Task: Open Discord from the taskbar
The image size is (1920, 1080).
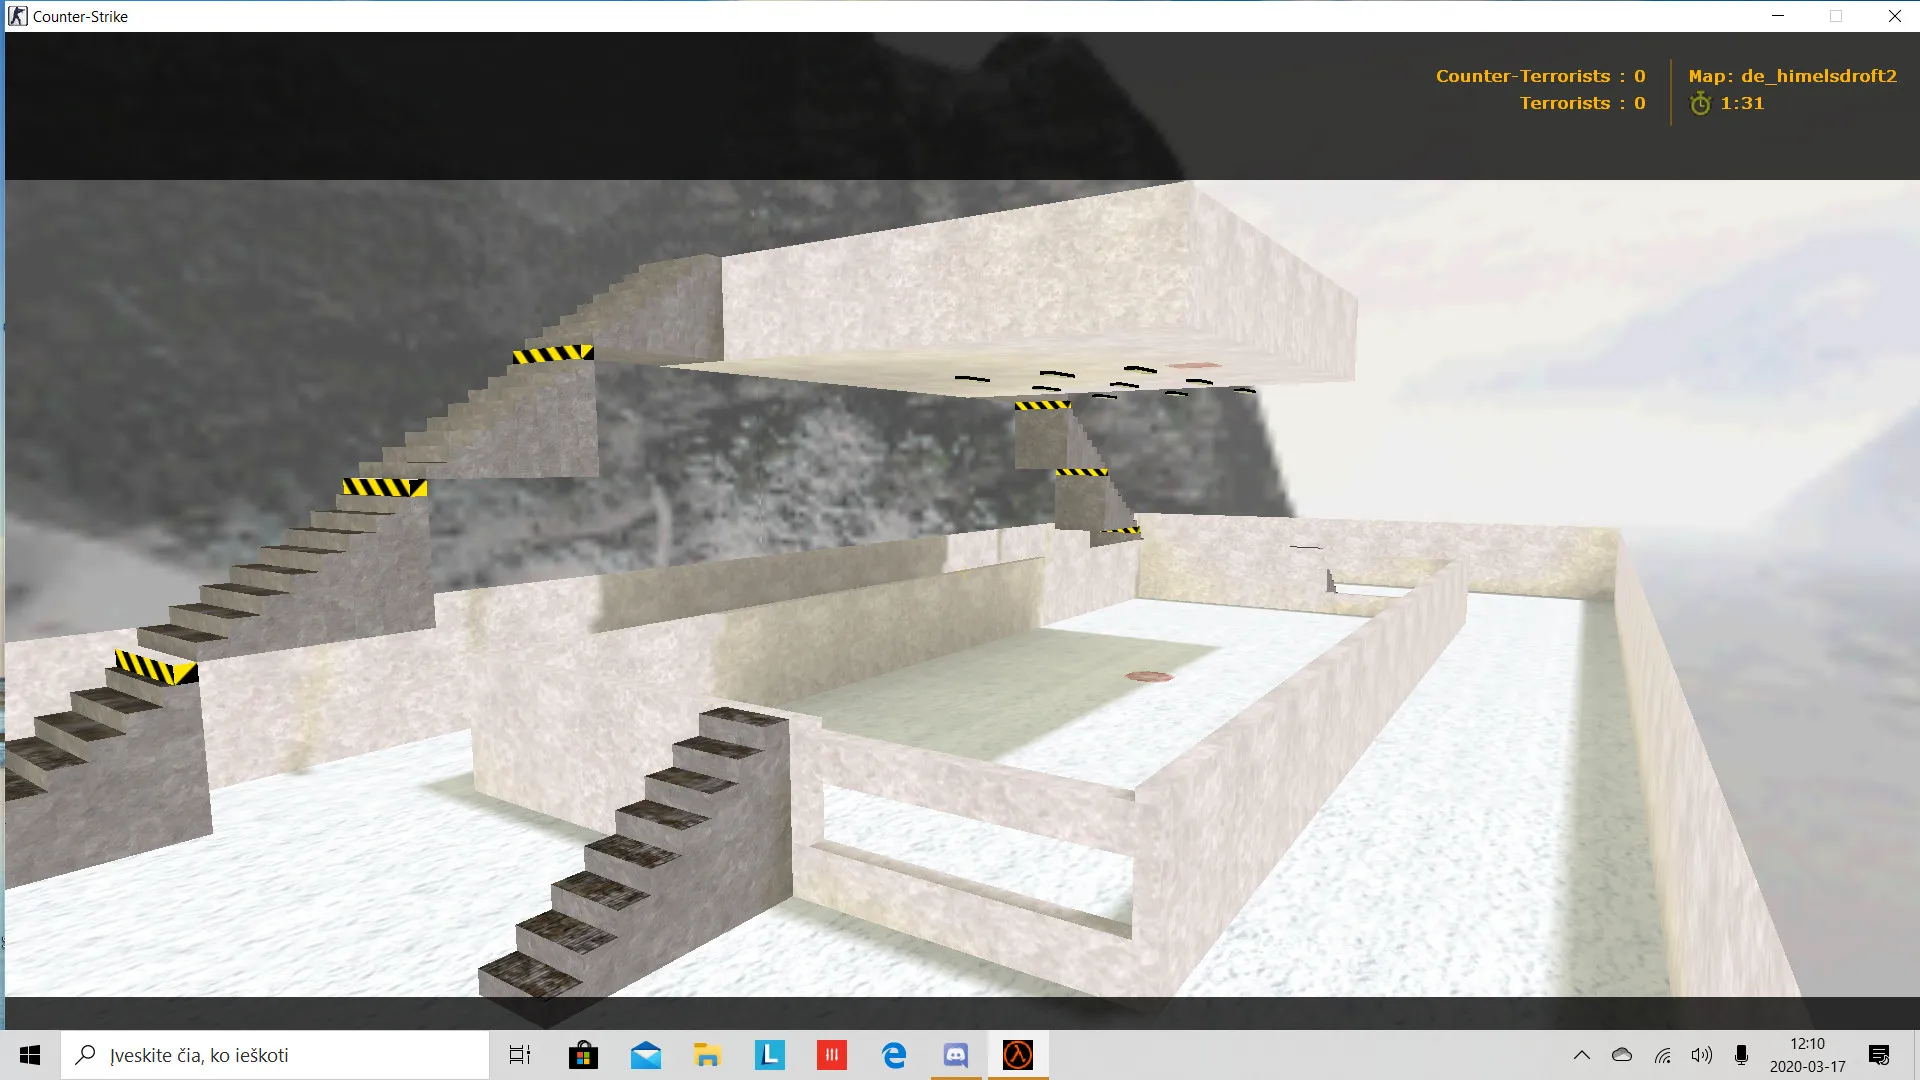Action: (956, 1055)
